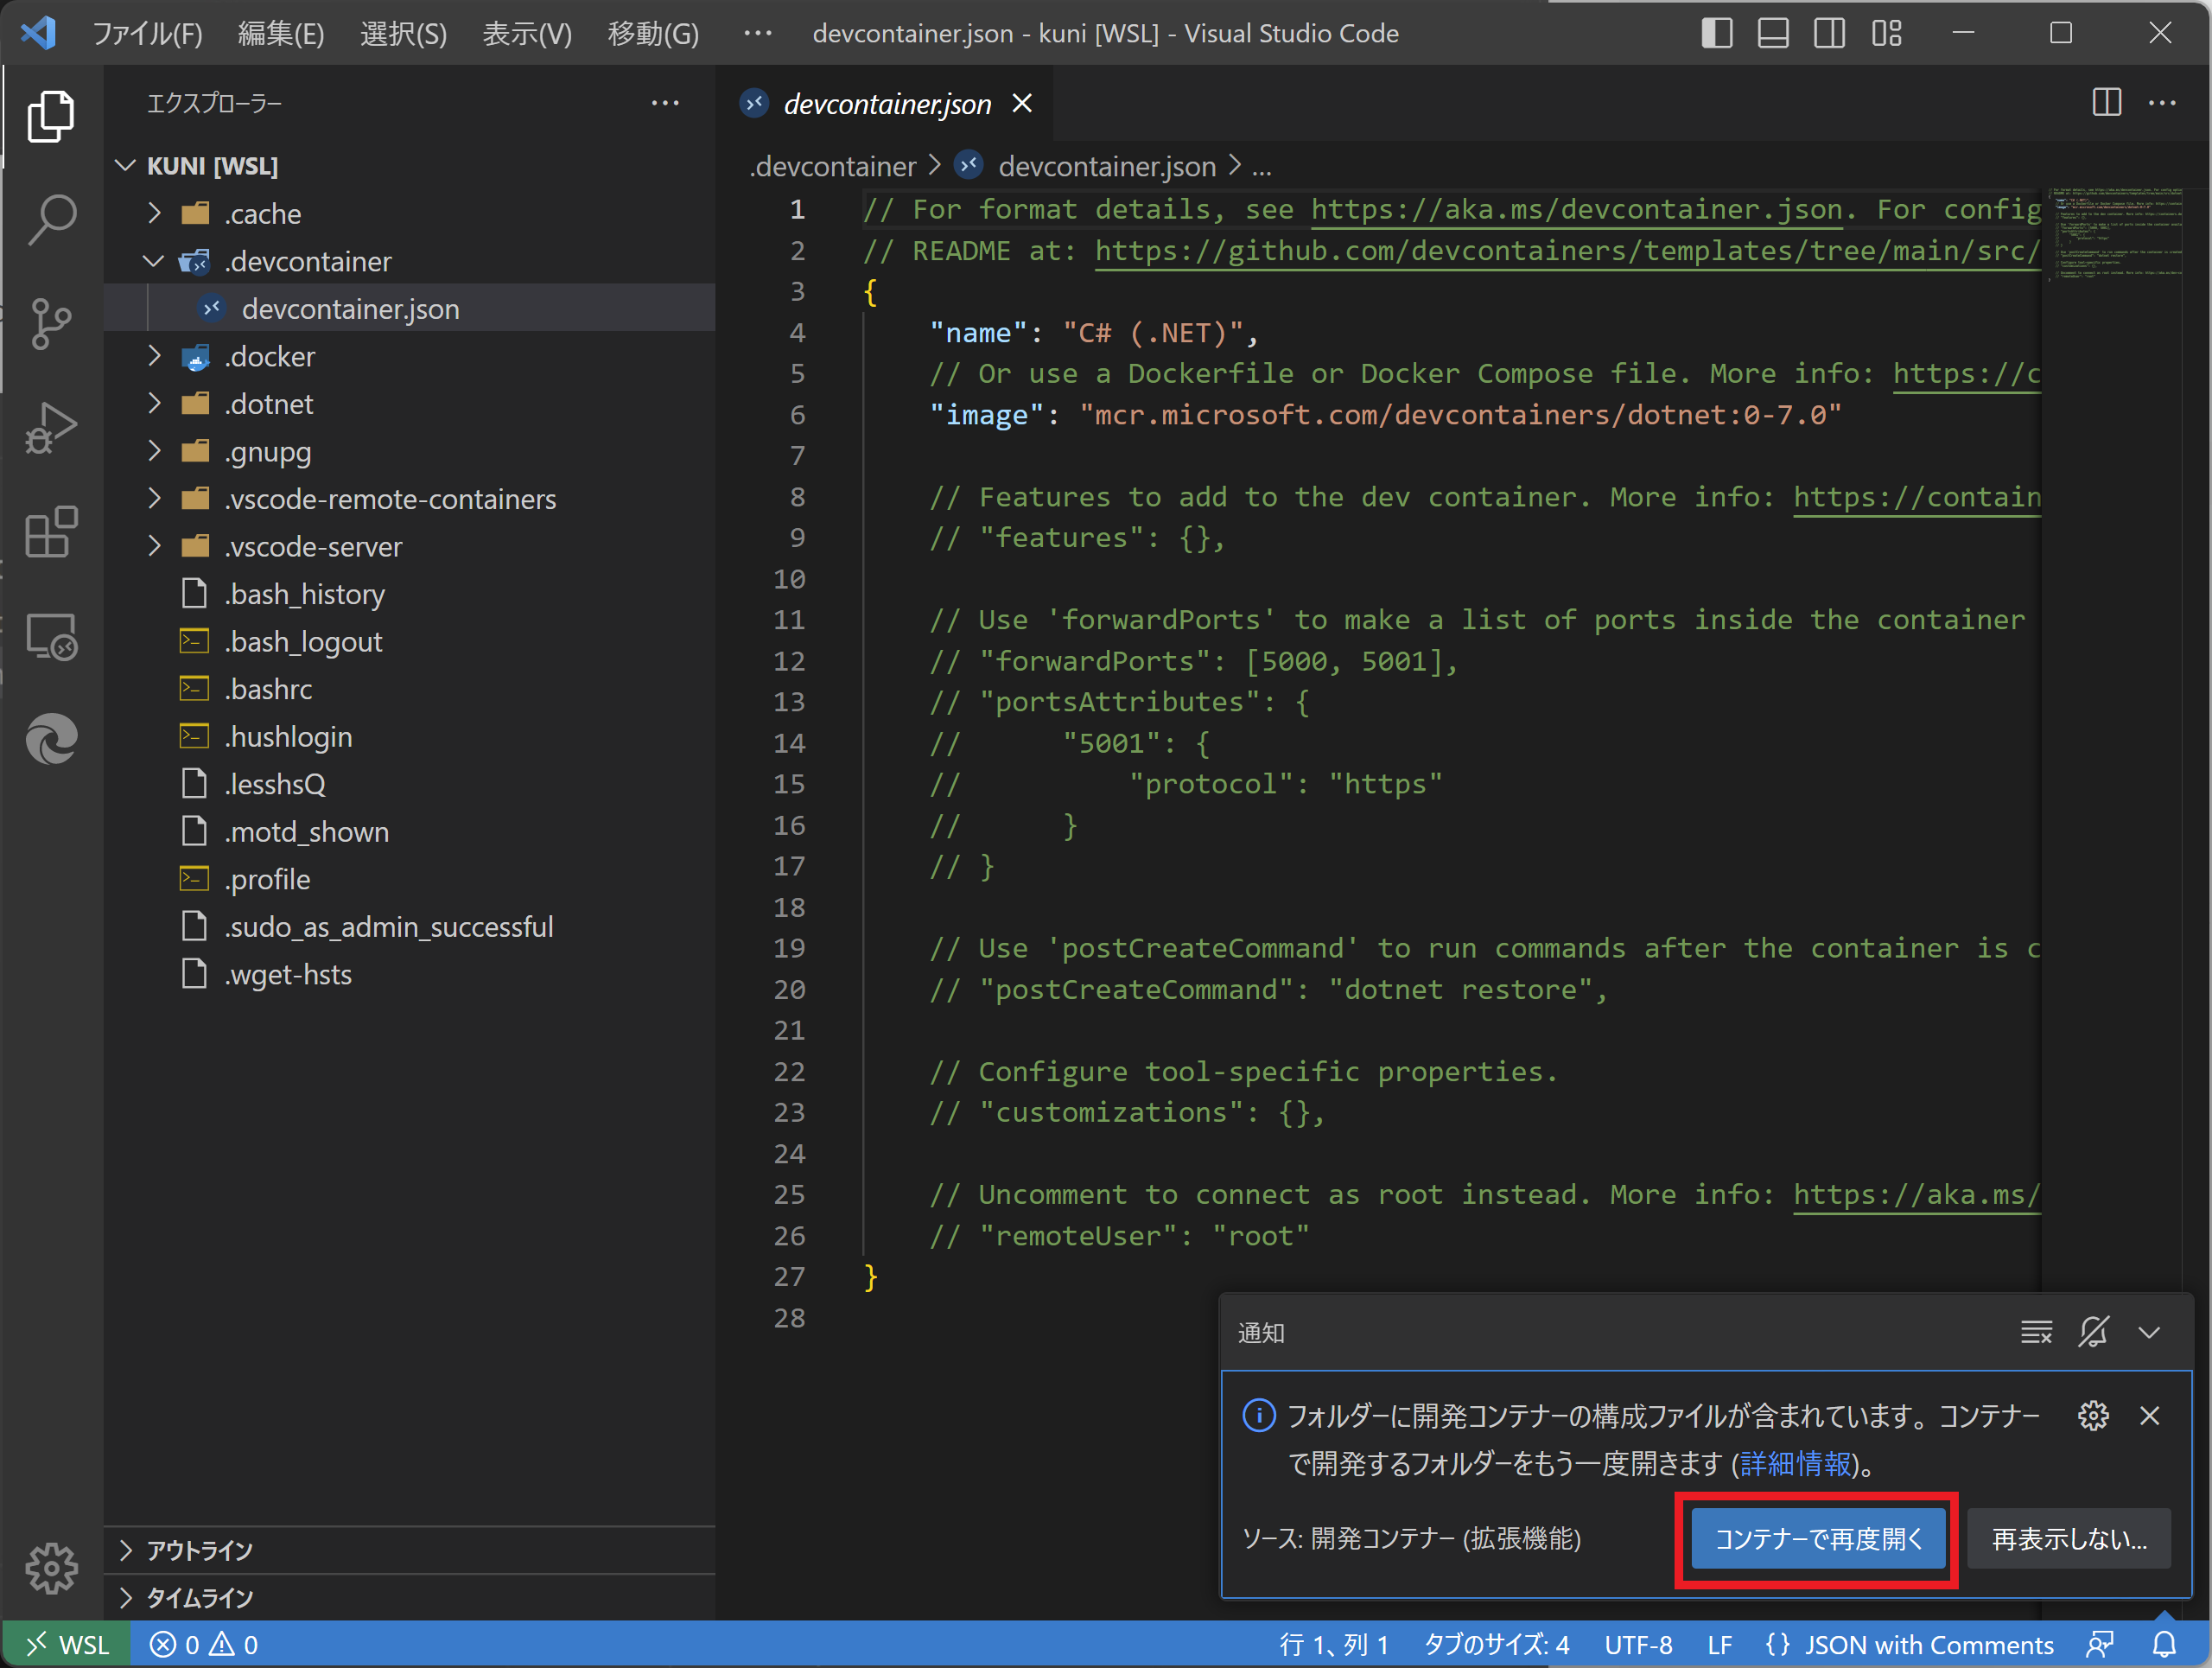The height and width of the screenshot is (1668, 2212).
Task: Change the LF end of line sequence
Action: point(1719,1645)
